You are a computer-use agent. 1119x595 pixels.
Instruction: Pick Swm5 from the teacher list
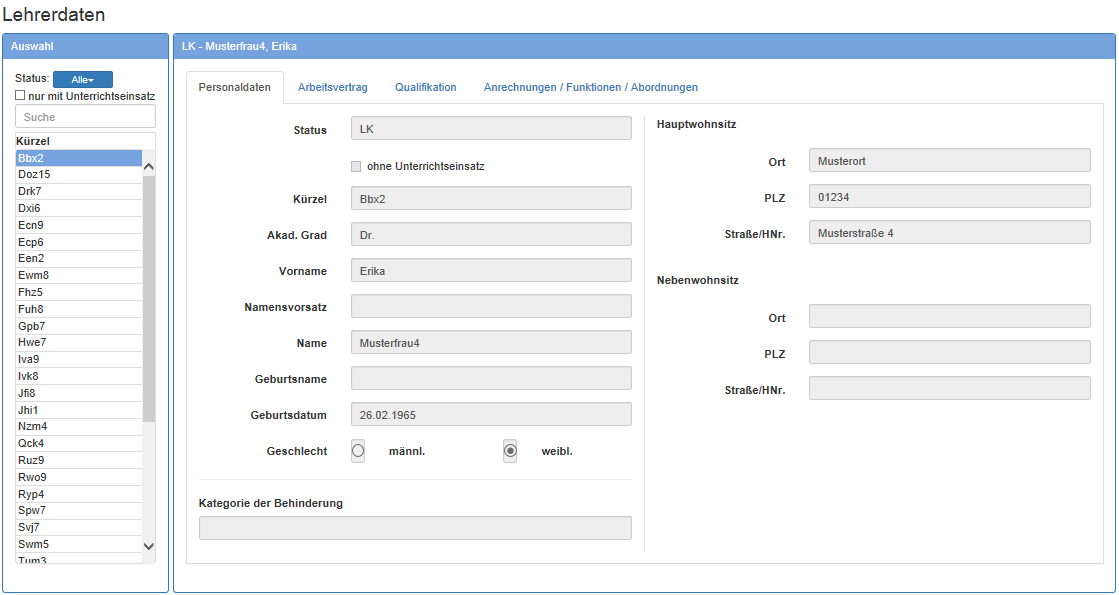tap(33, 544)
